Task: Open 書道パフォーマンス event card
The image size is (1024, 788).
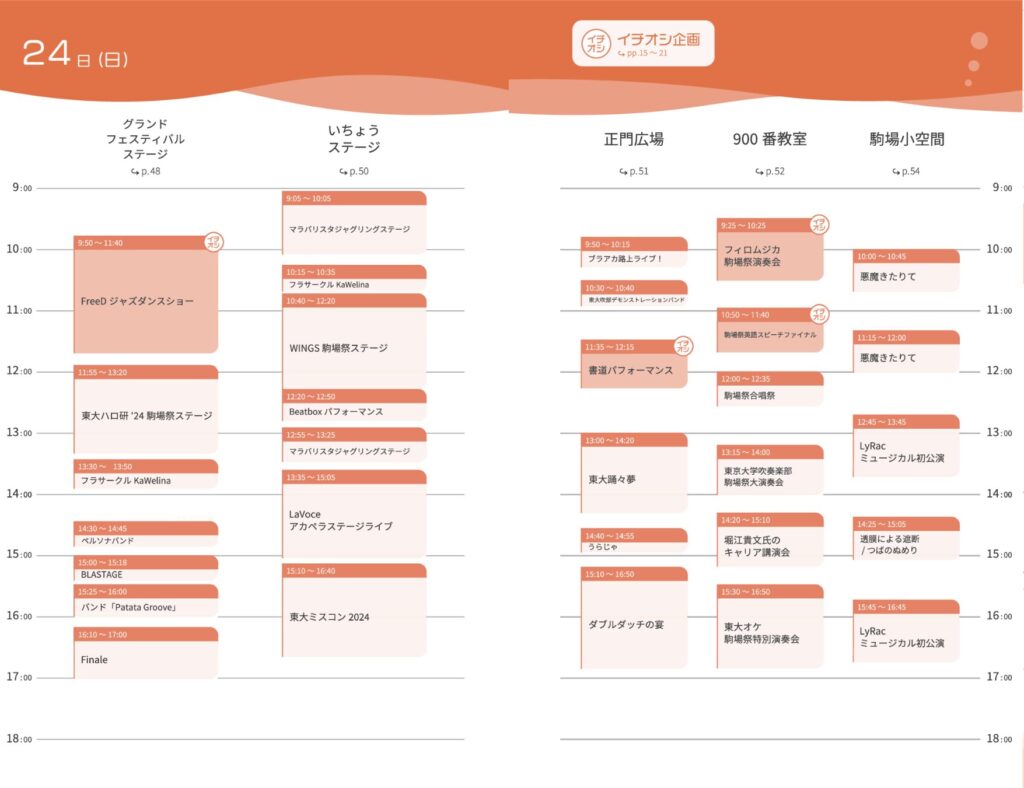Action: [x=633, y=364]
